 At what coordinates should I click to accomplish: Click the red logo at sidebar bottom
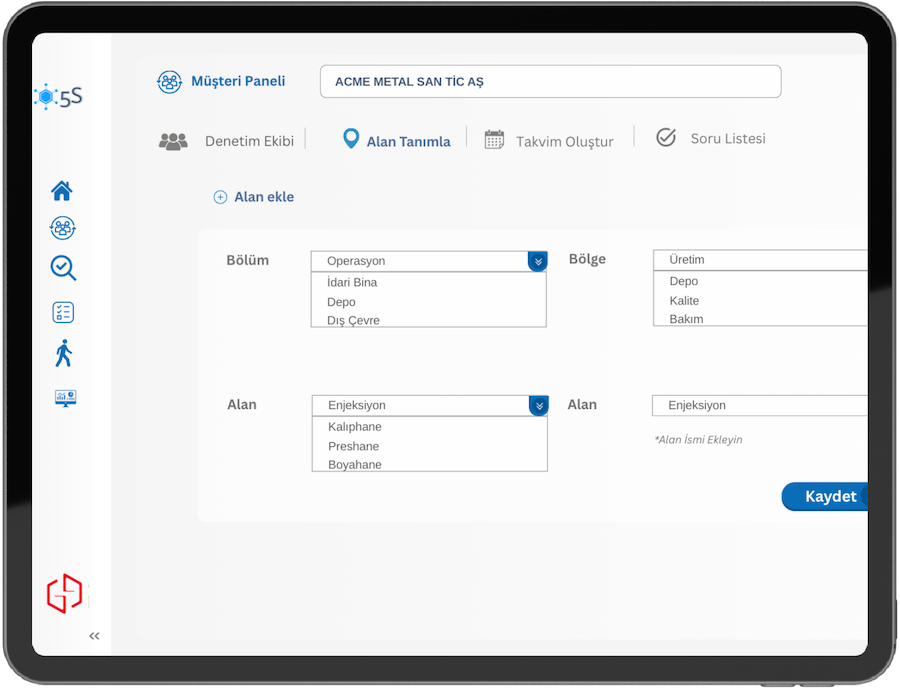pyautogui.click(x=65, y=593)
